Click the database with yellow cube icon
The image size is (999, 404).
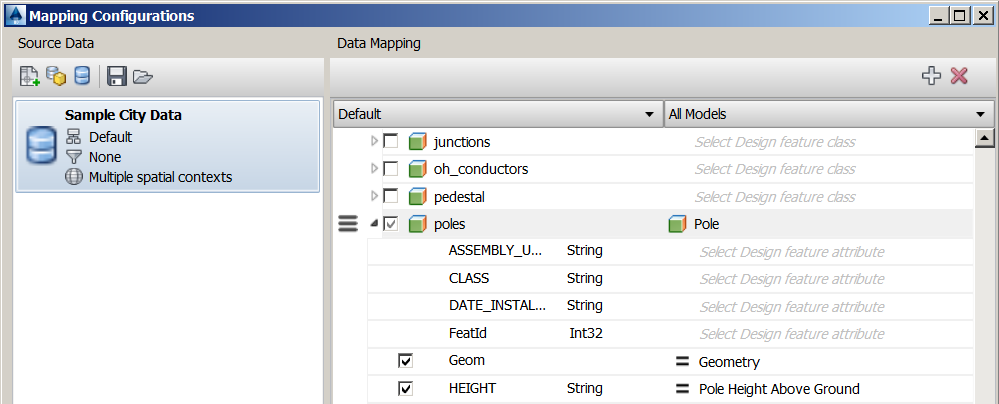56,76
